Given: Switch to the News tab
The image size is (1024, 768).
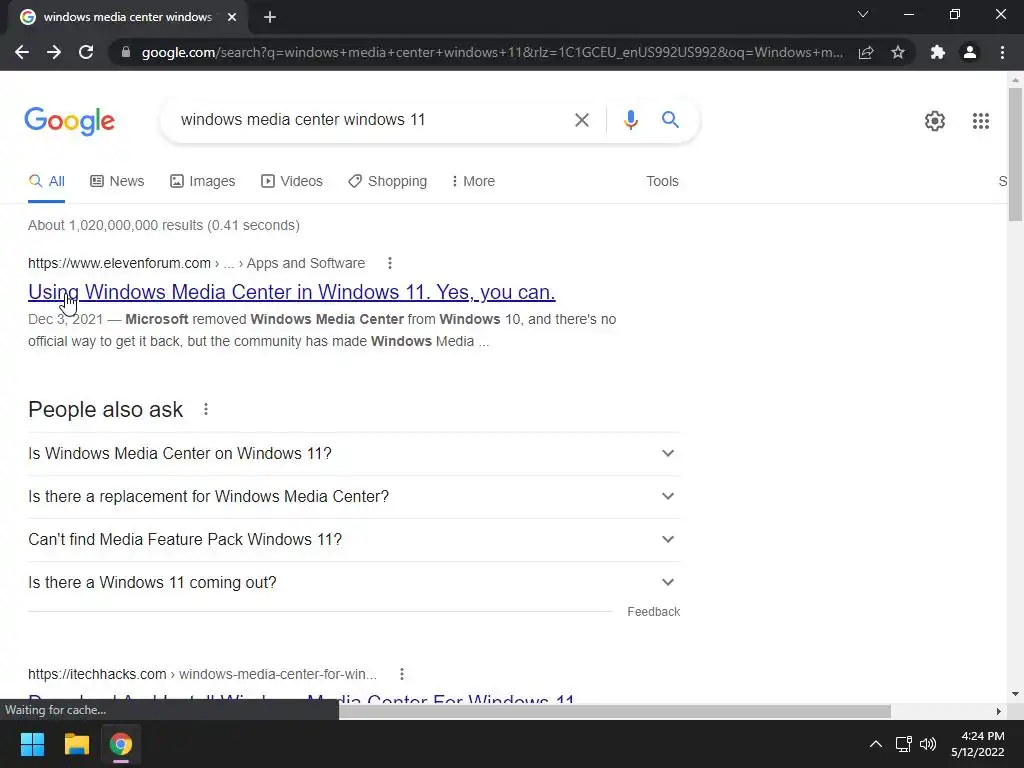Looking at the screenshot, I should coord(117,182).
